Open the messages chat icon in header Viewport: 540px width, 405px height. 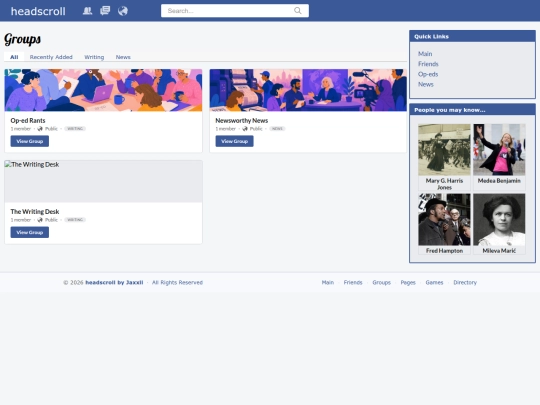pos(105,11)
